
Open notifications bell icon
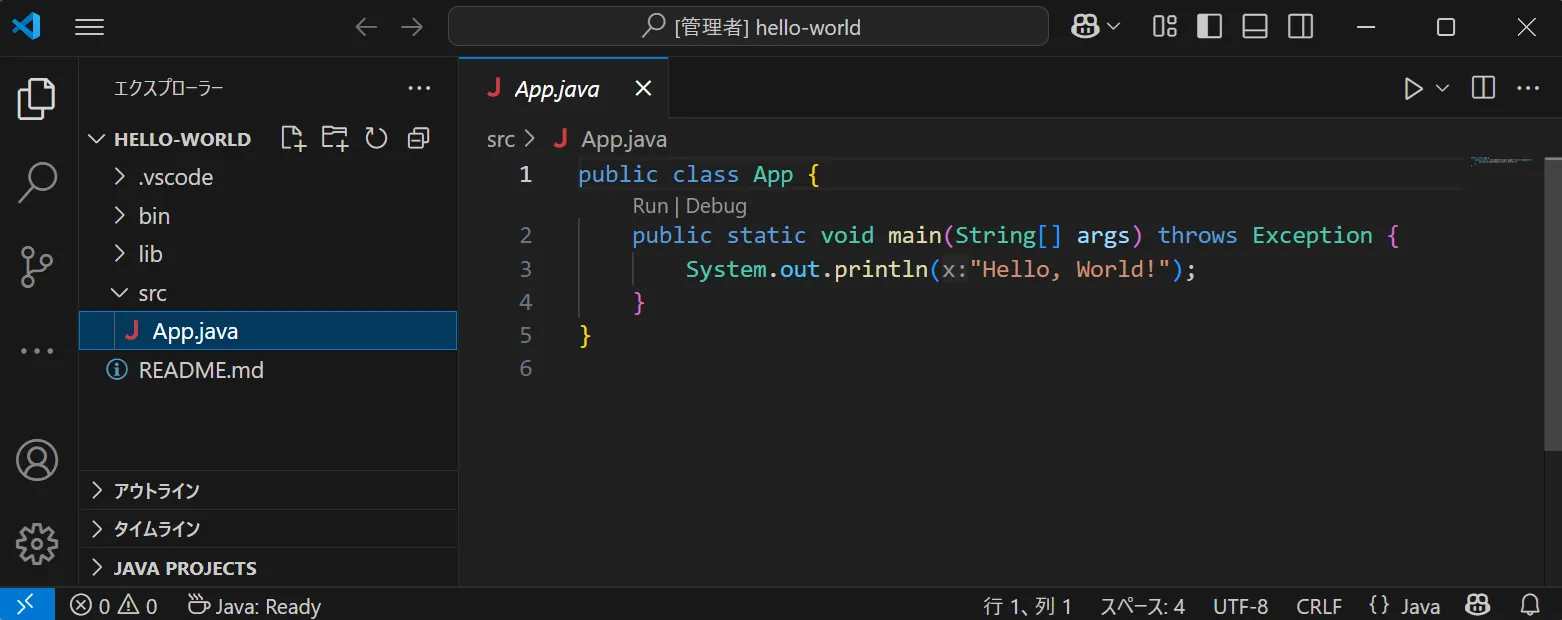click(1530, 605)
